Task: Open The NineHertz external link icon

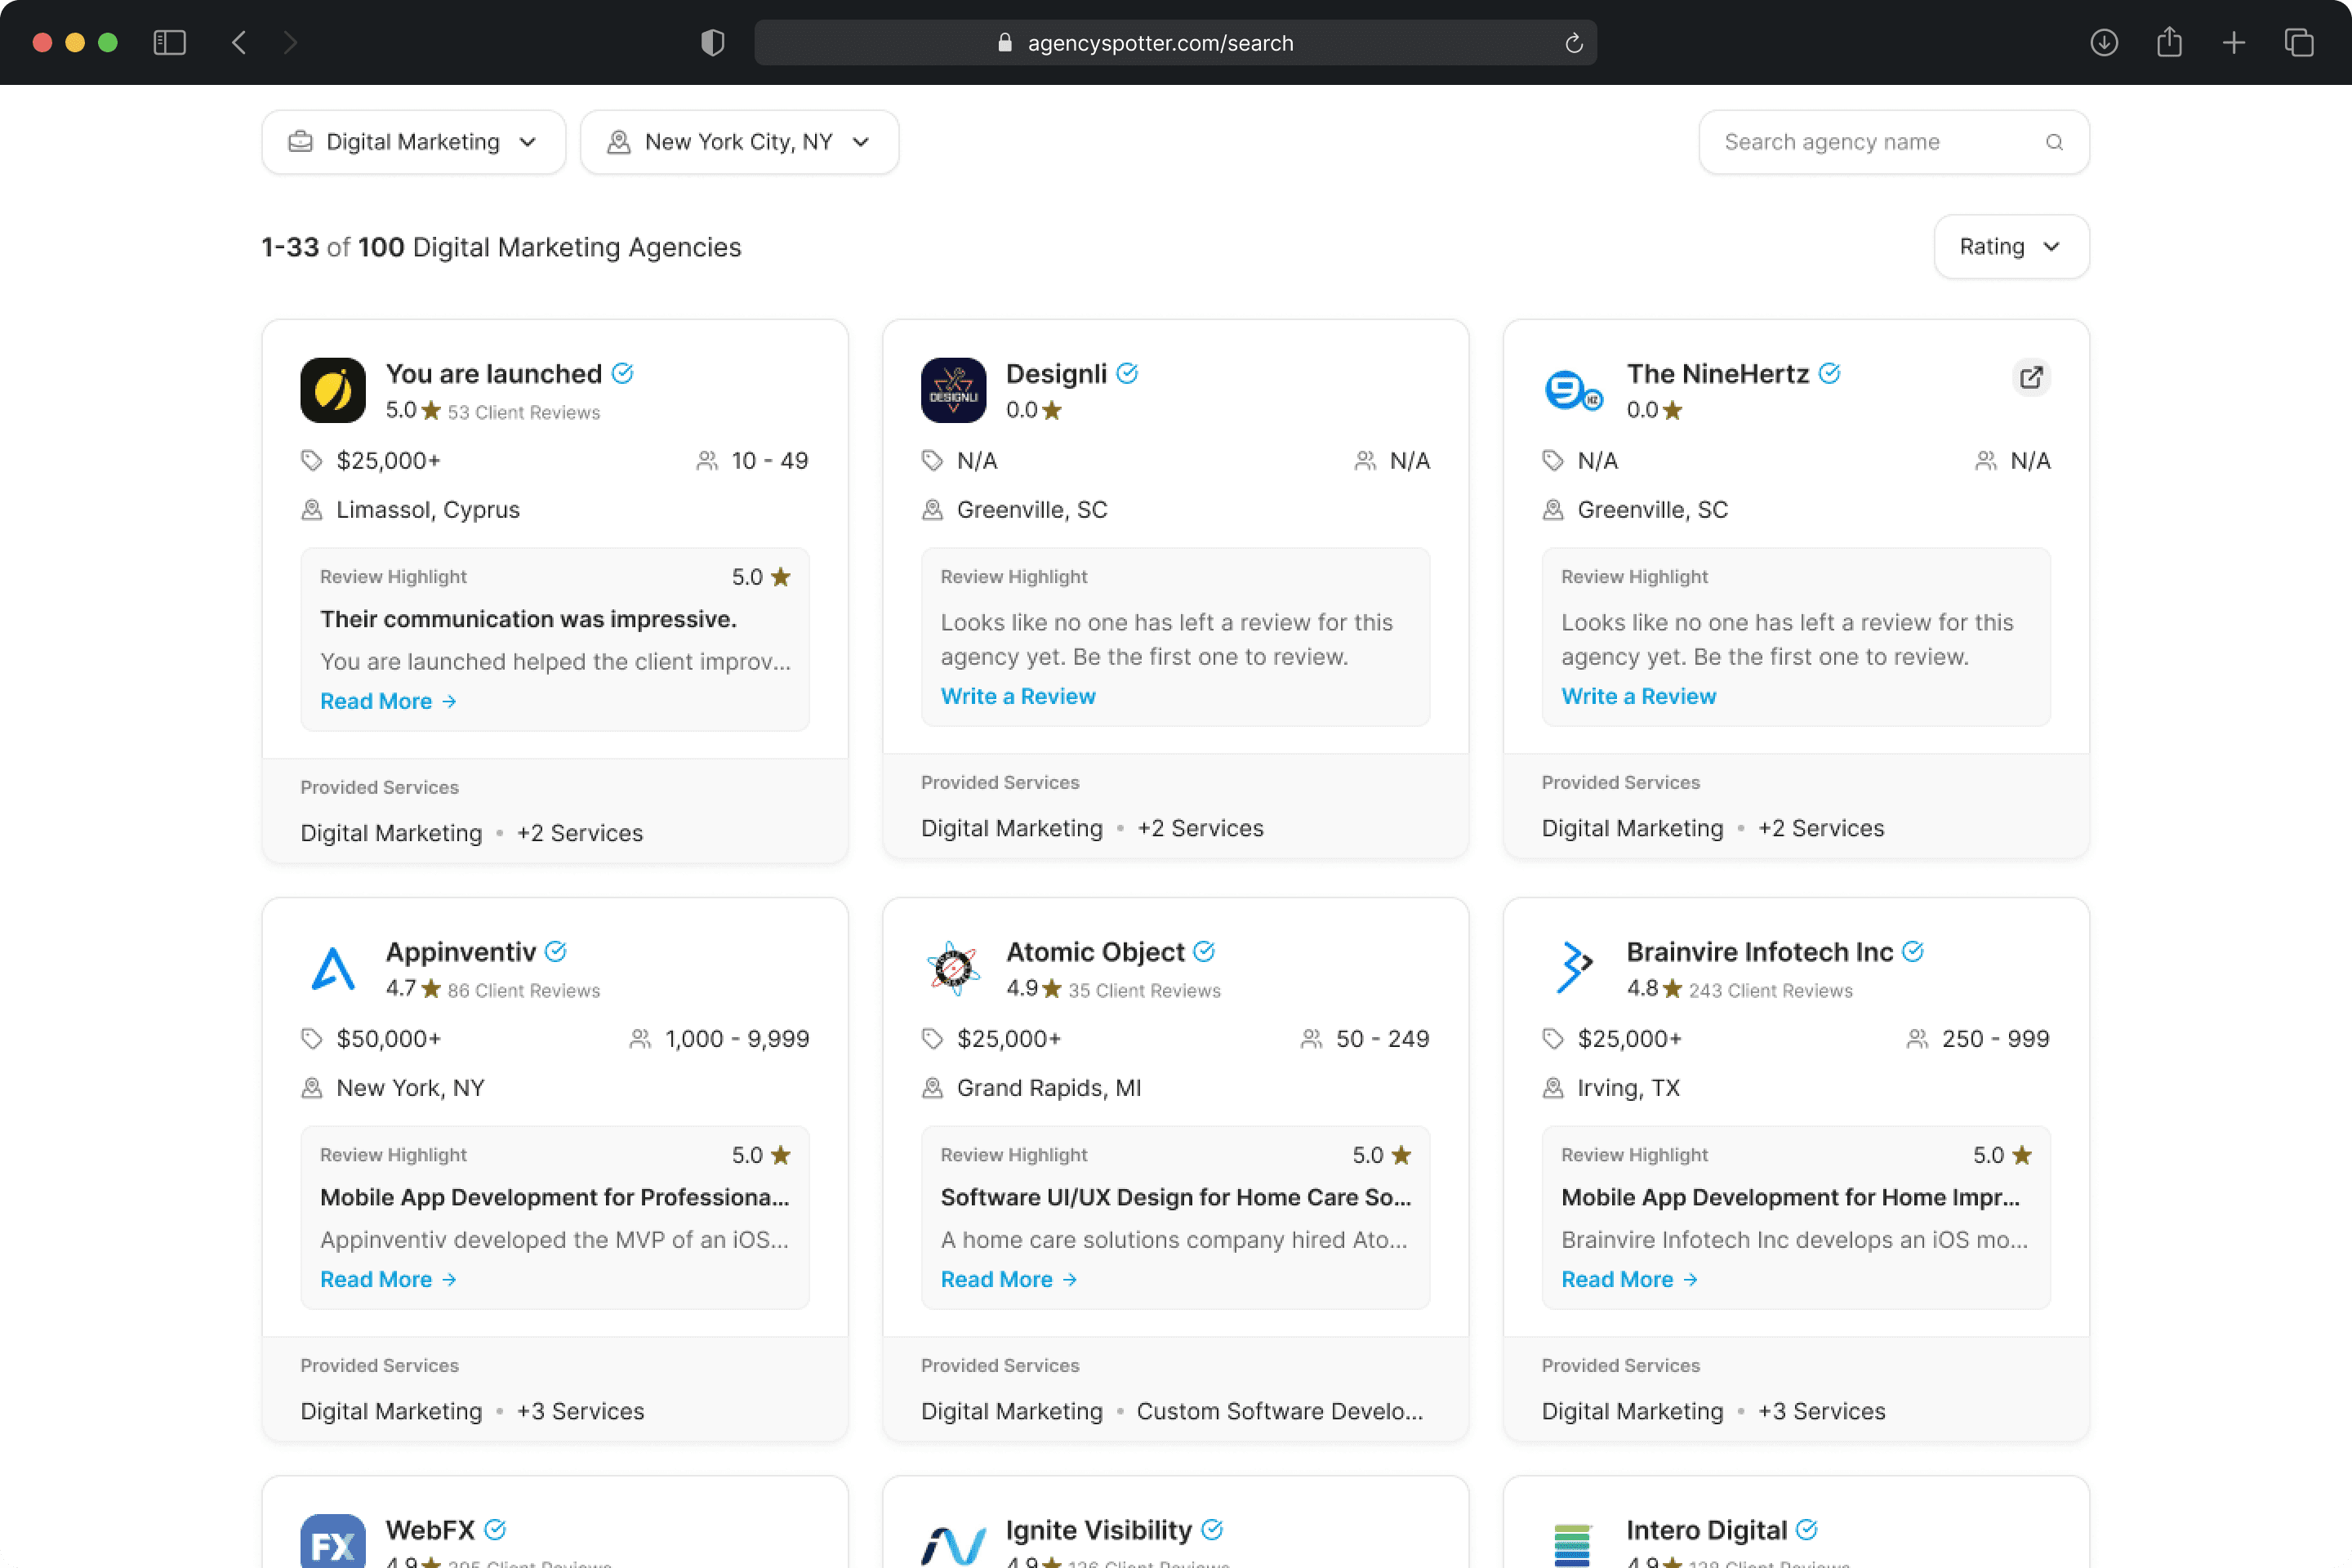Action: (x=2030, y=378)
